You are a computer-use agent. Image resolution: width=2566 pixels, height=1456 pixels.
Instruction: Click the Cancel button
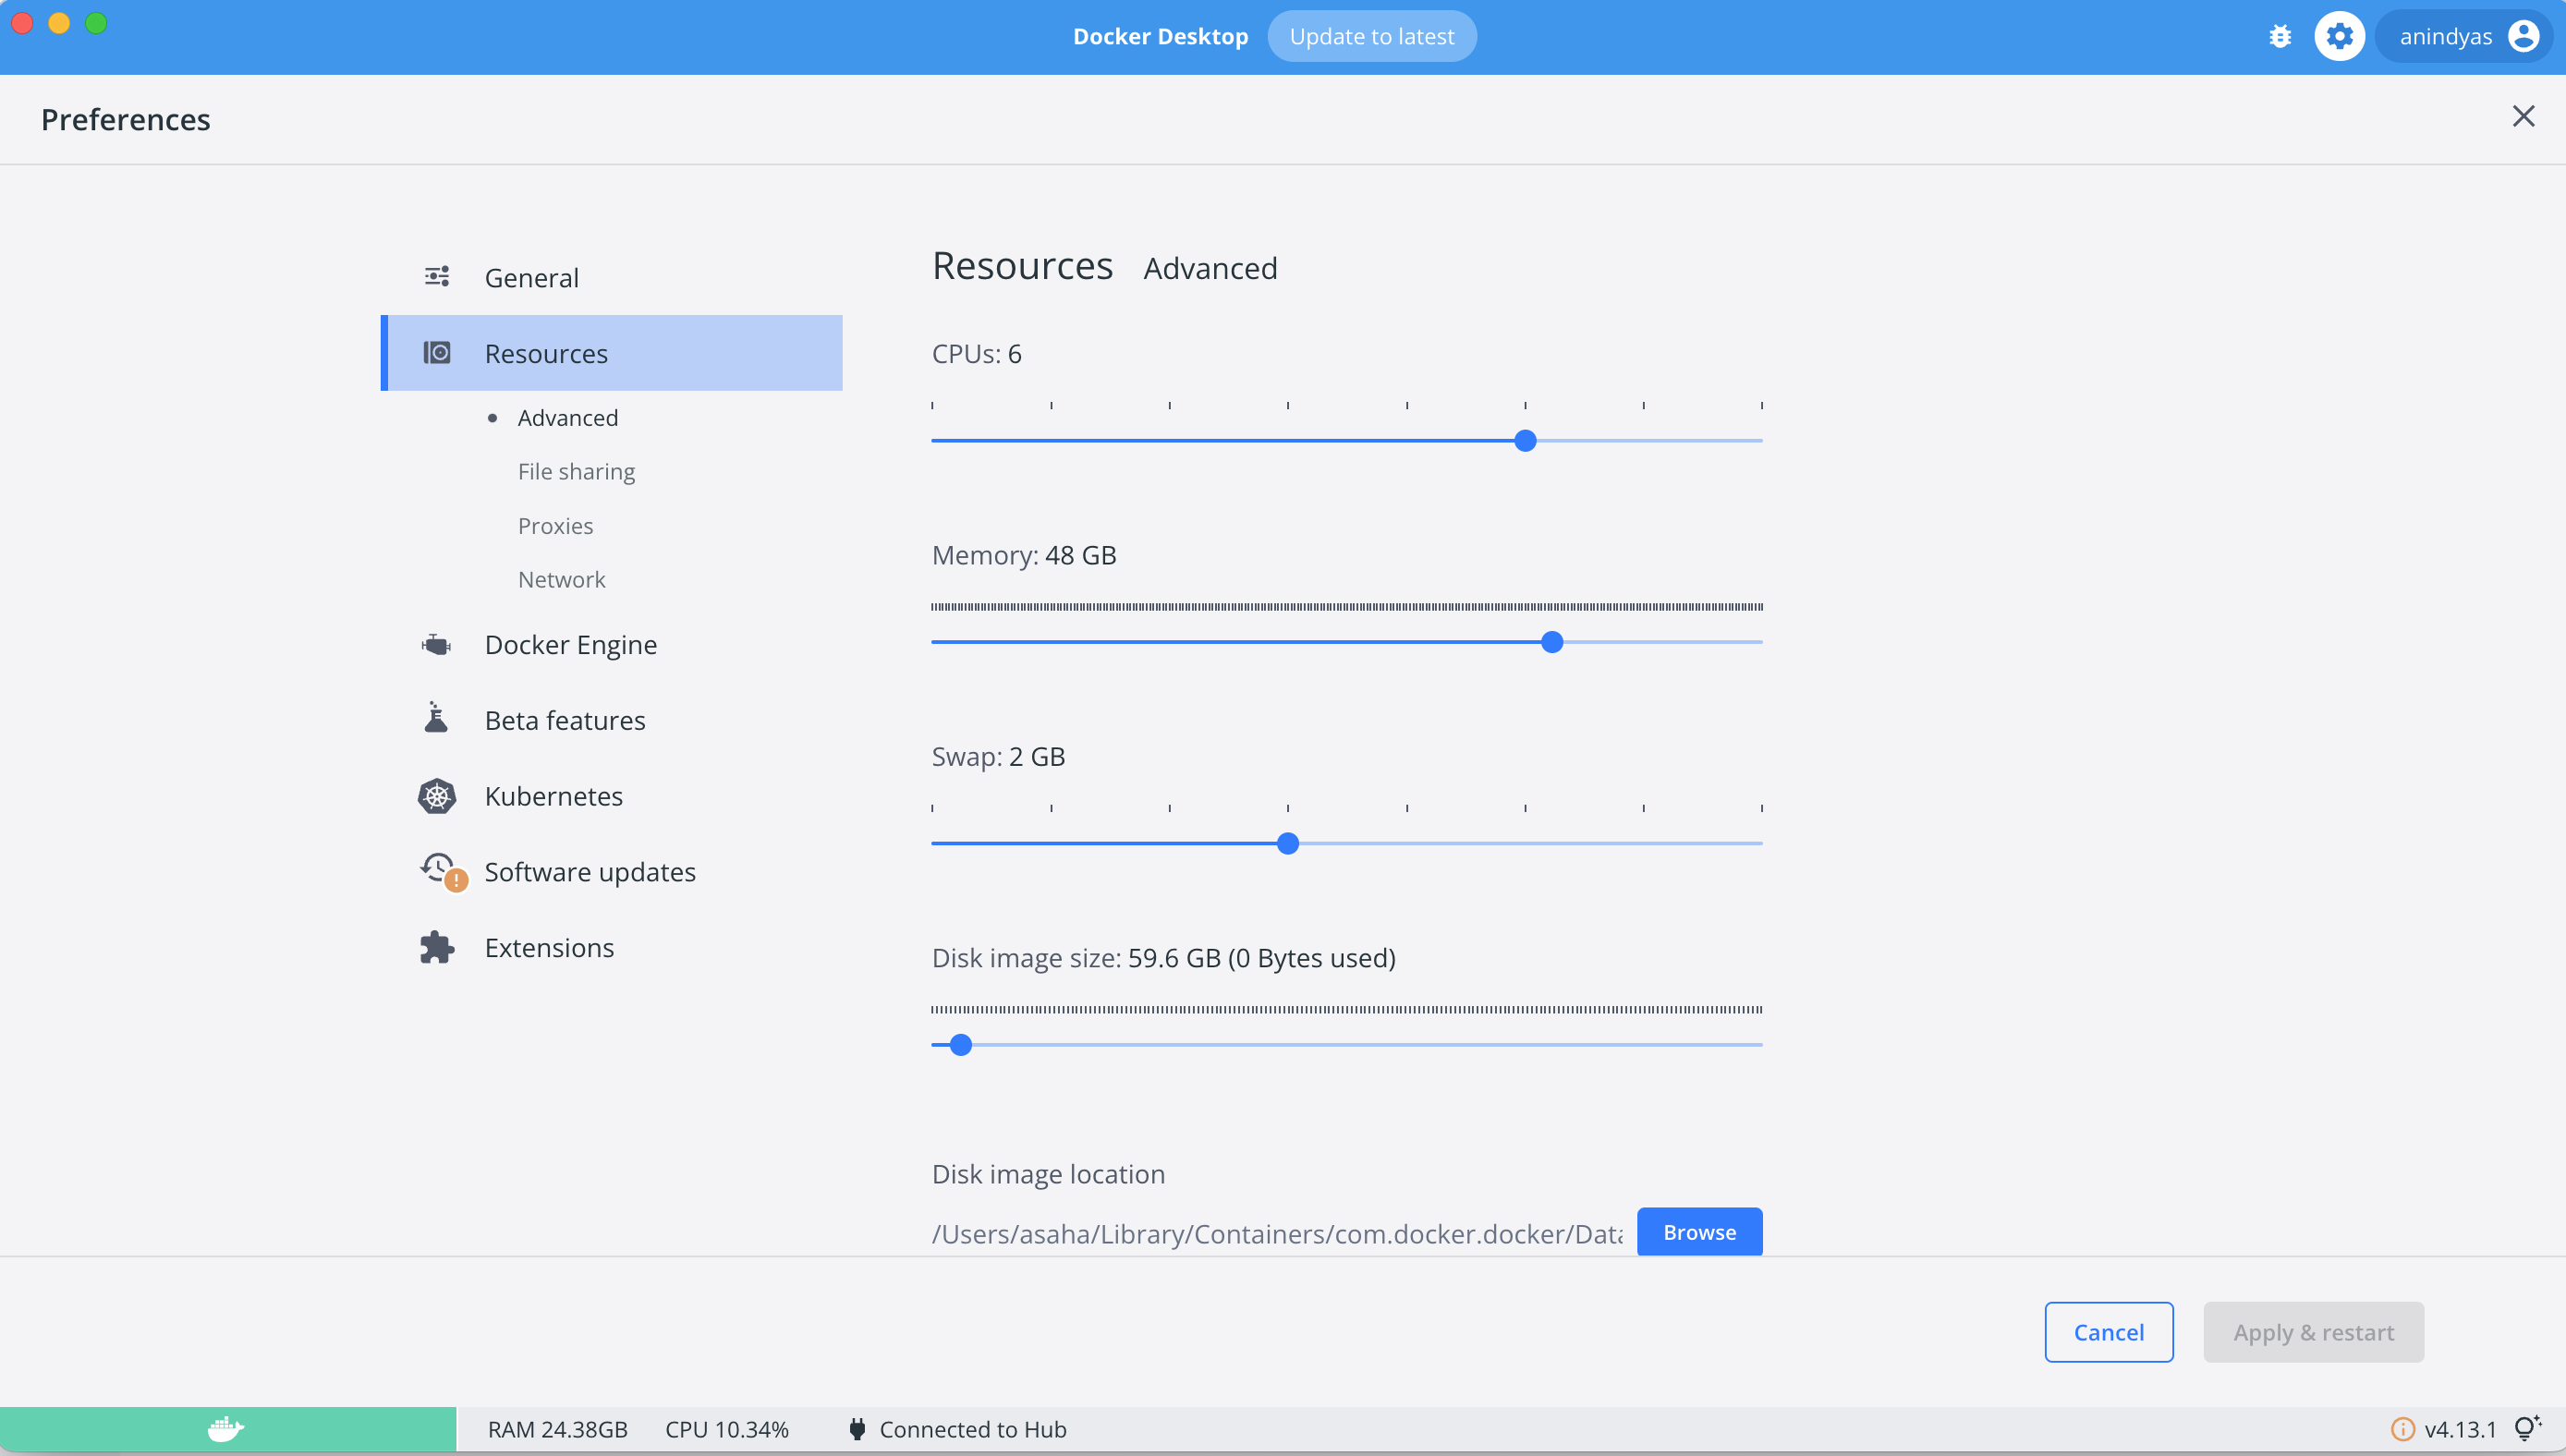click(x=2108, y=1332)
